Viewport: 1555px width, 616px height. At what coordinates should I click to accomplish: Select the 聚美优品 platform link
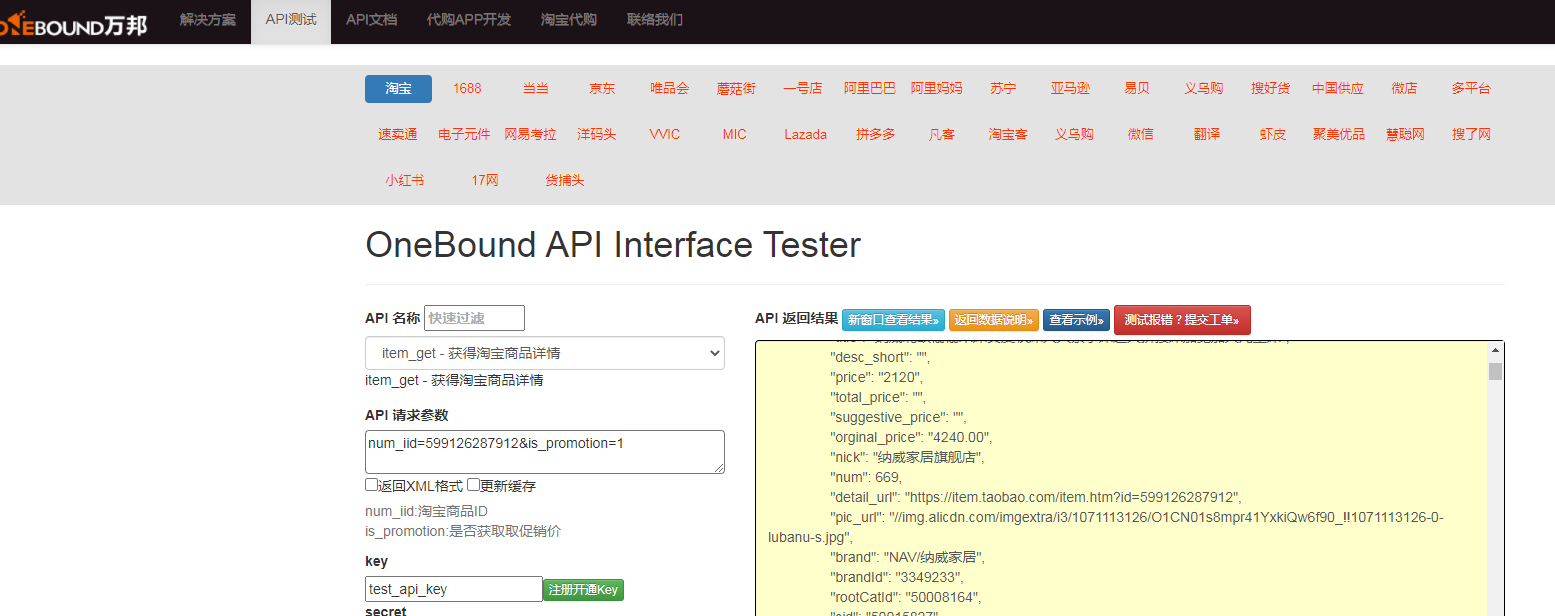[x=1339, y=134]
